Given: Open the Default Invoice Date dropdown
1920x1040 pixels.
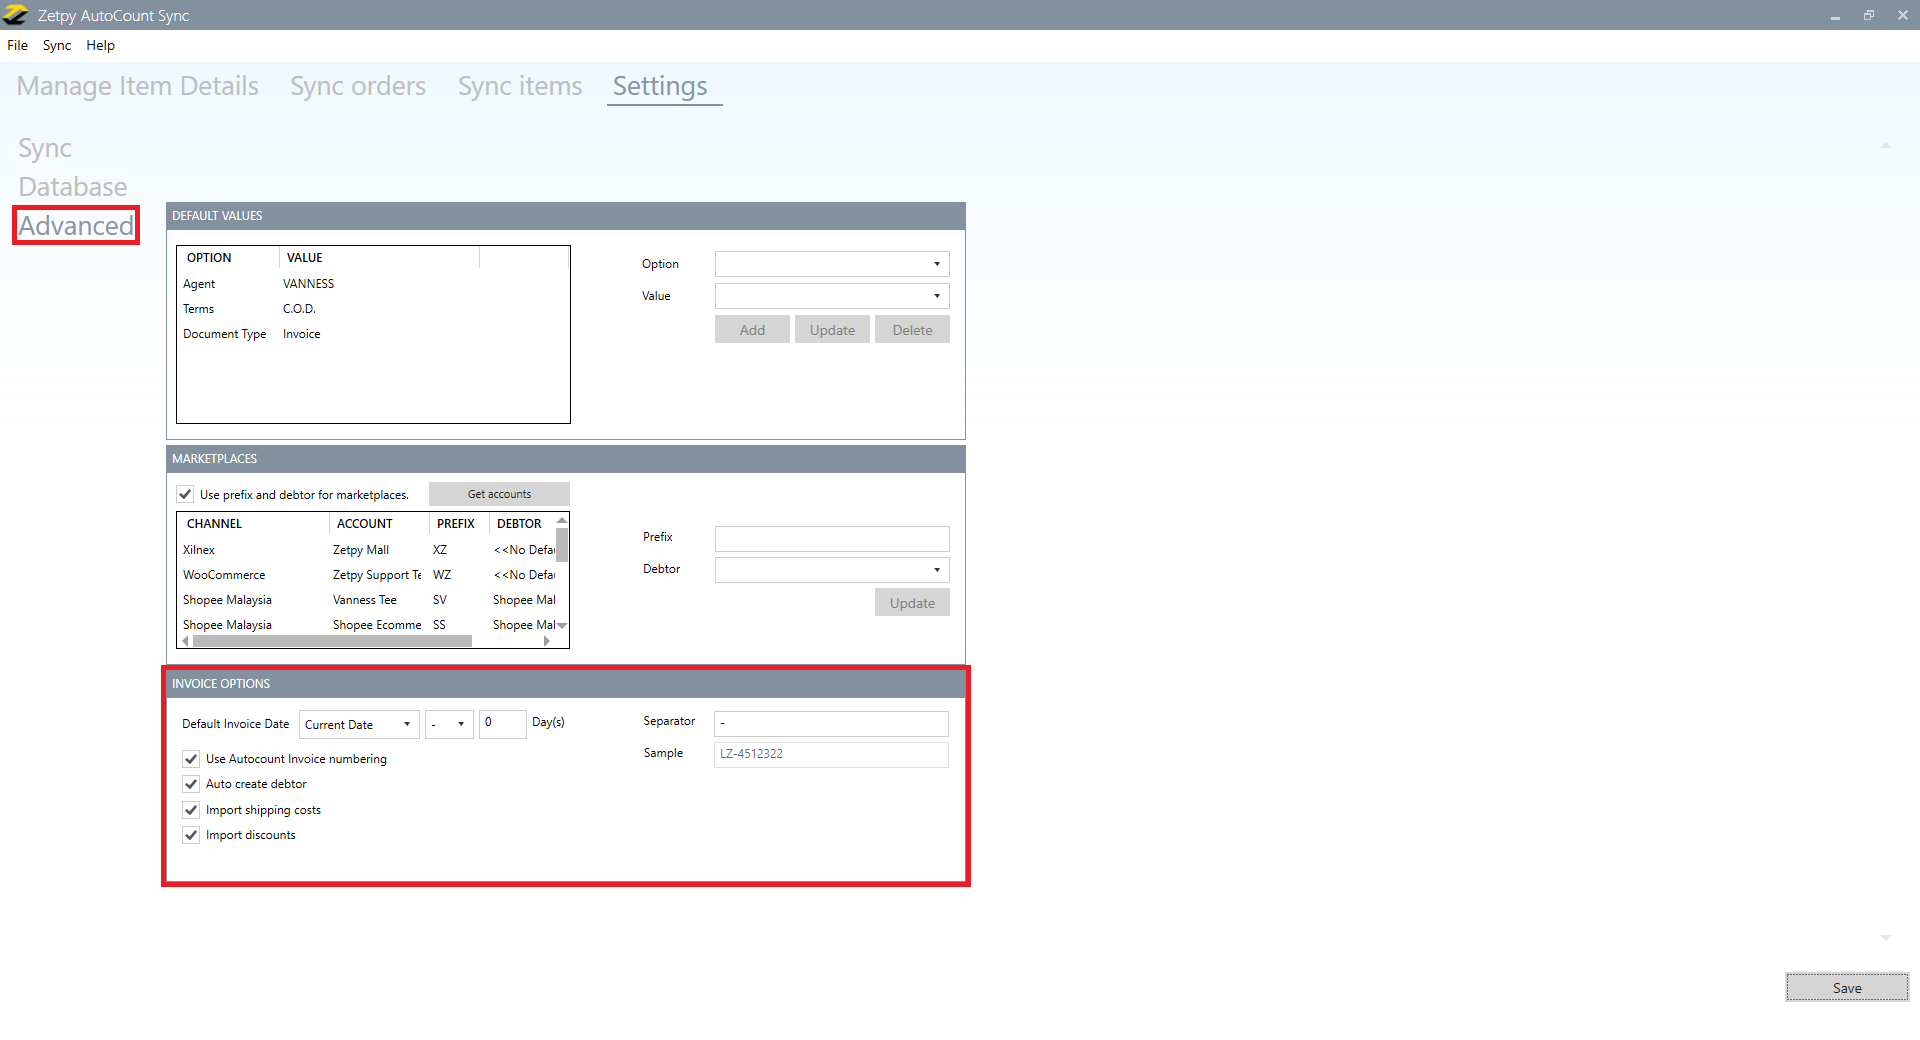Looking at the screenshot, I should pyautogui.click(x=359, y=724).
